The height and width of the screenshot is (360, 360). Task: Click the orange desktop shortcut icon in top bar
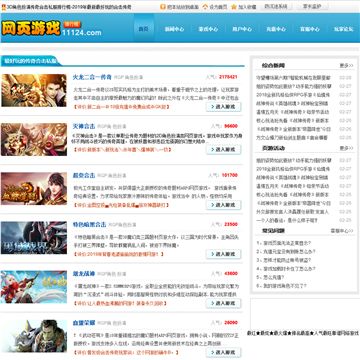(163, 7)
